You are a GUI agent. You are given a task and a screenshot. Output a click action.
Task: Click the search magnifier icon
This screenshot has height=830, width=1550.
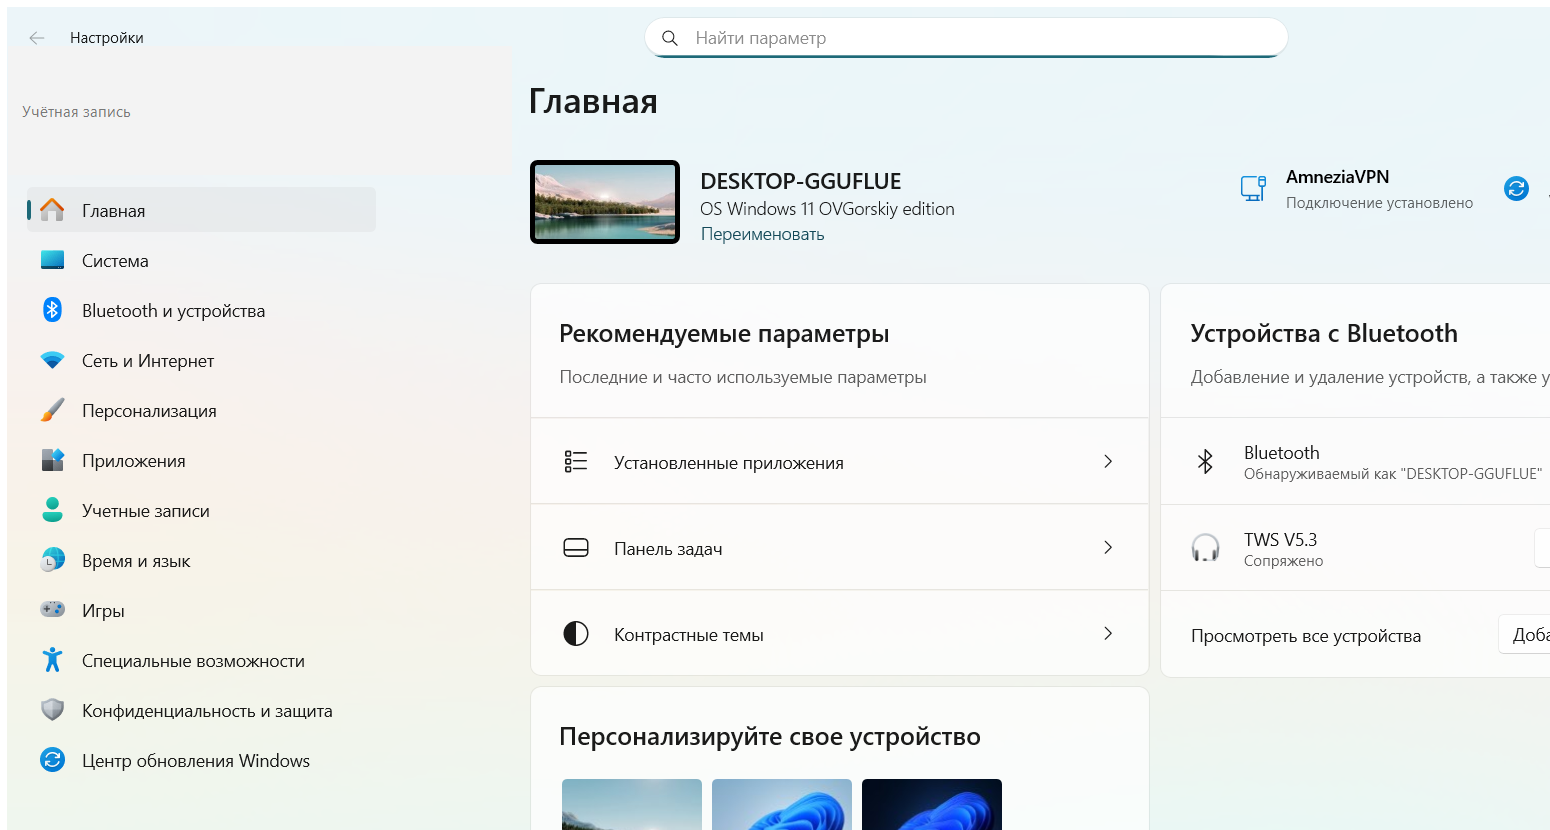pos(670,38)
